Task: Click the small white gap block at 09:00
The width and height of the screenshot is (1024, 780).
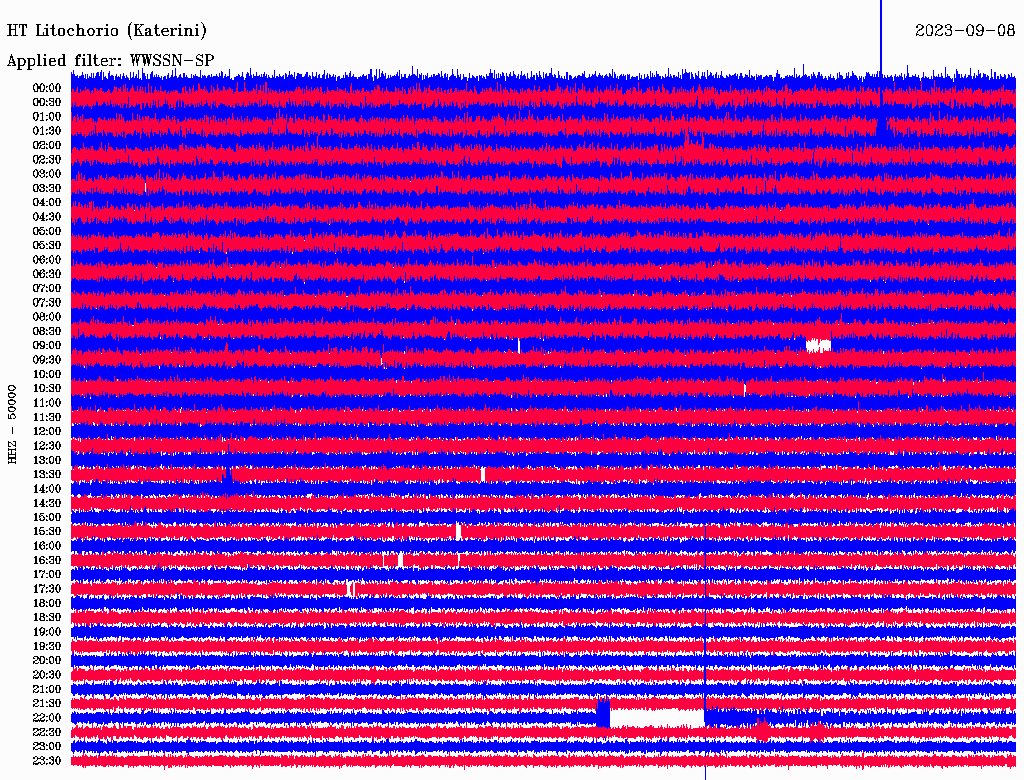Action: [x=818, y=346]
